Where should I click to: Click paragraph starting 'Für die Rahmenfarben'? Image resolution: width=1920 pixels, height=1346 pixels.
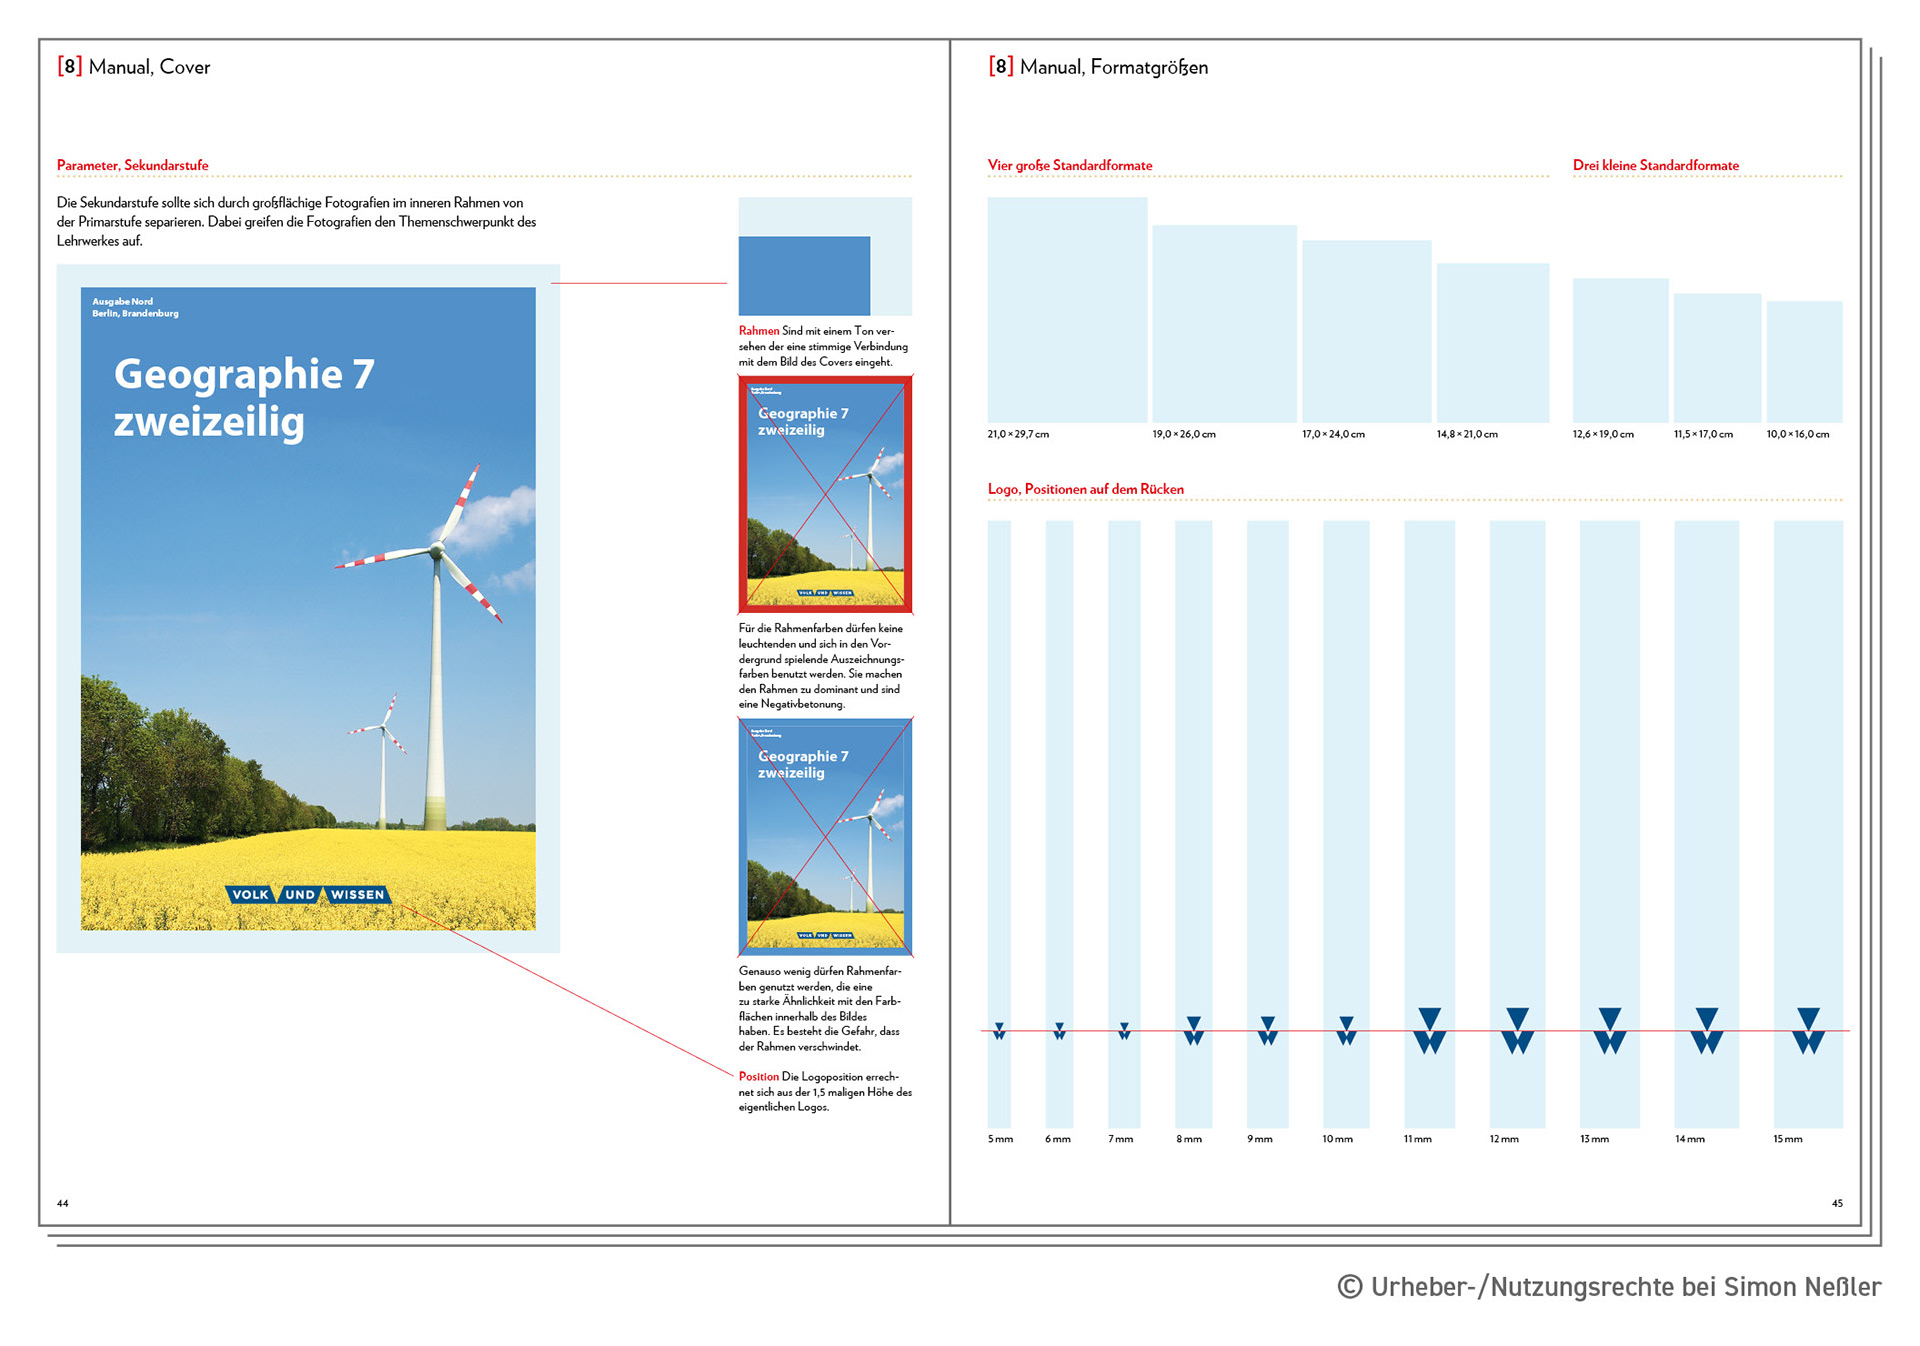(822, 666)
